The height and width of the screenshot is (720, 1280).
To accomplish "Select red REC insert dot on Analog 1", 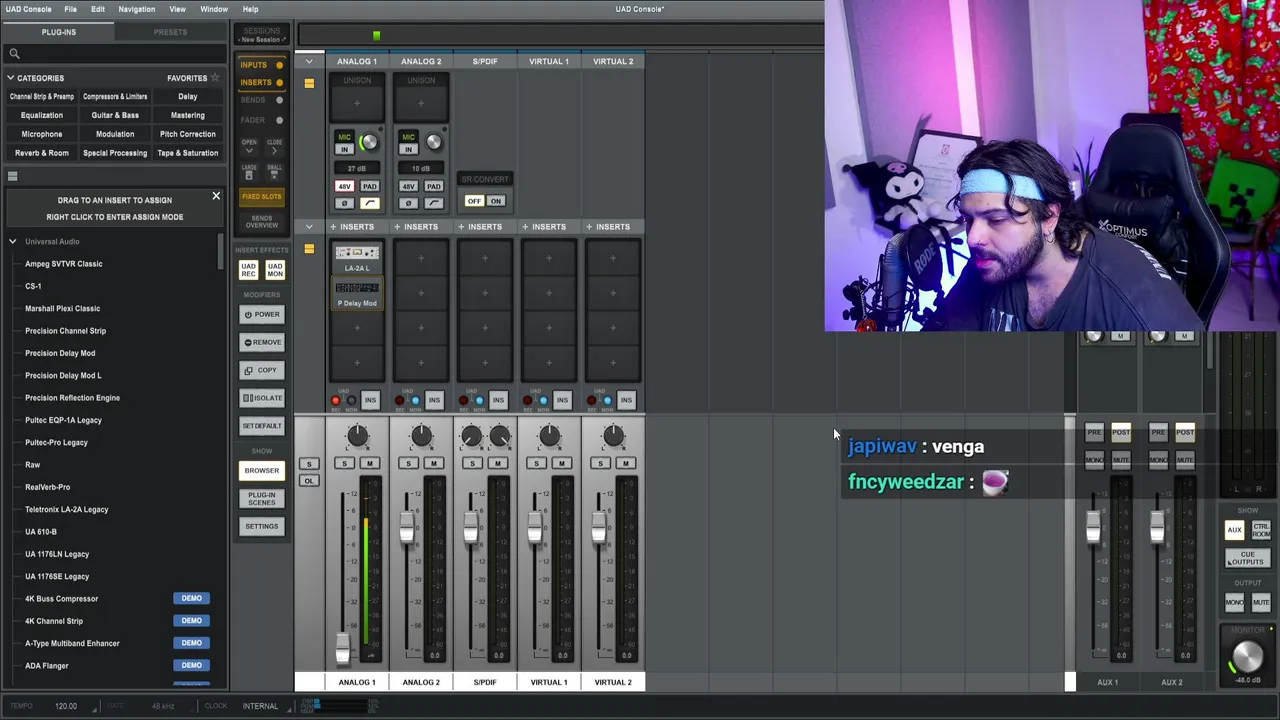I will click(336, 401).
